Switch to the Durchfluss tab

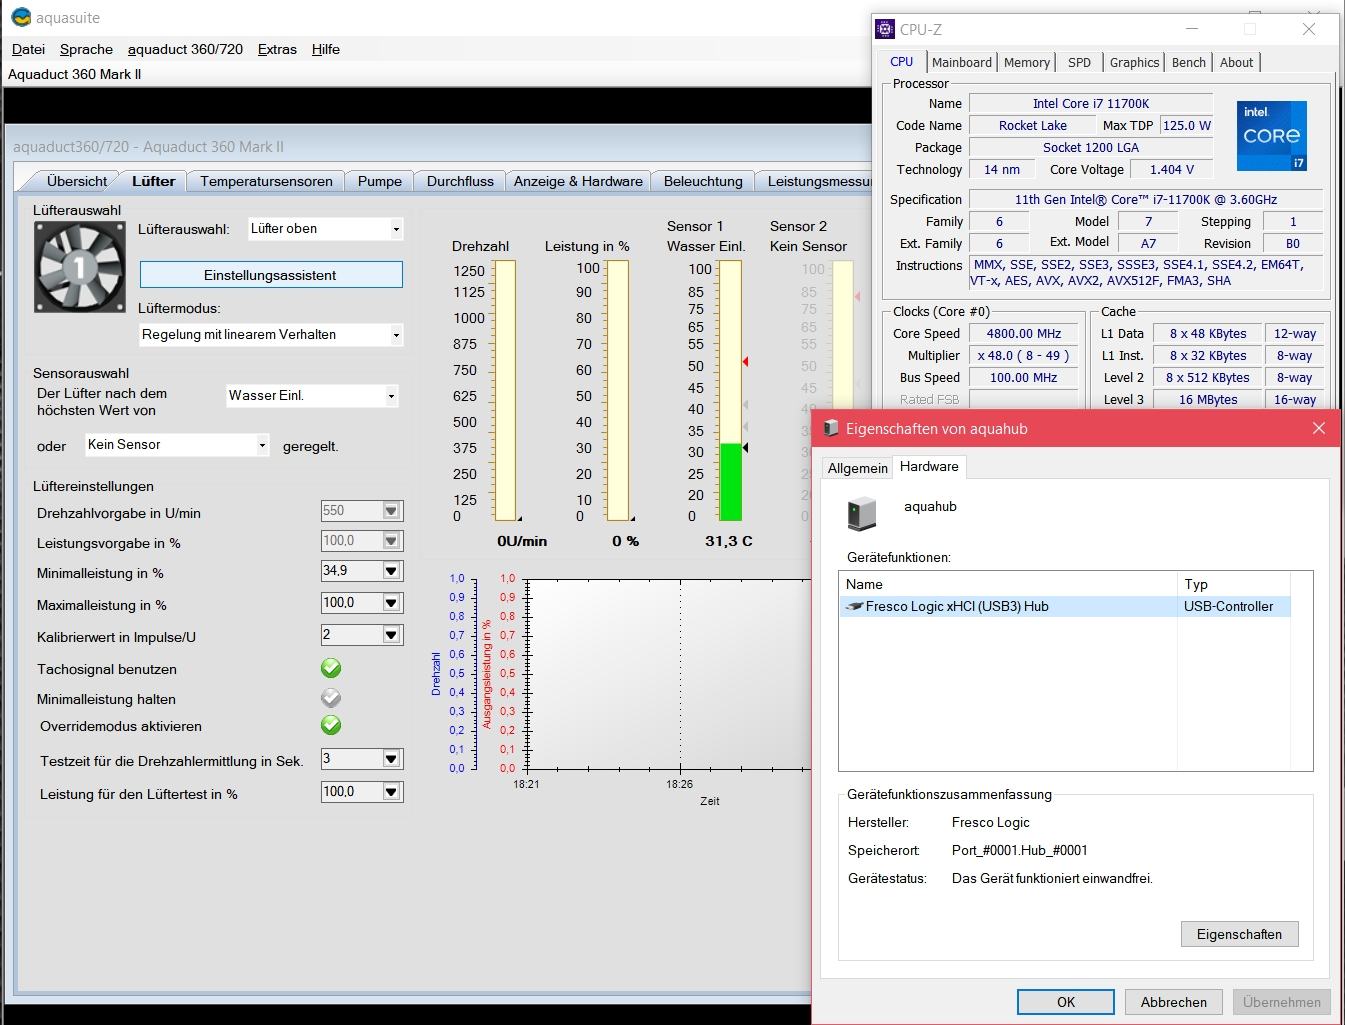[x=460, y=181]
